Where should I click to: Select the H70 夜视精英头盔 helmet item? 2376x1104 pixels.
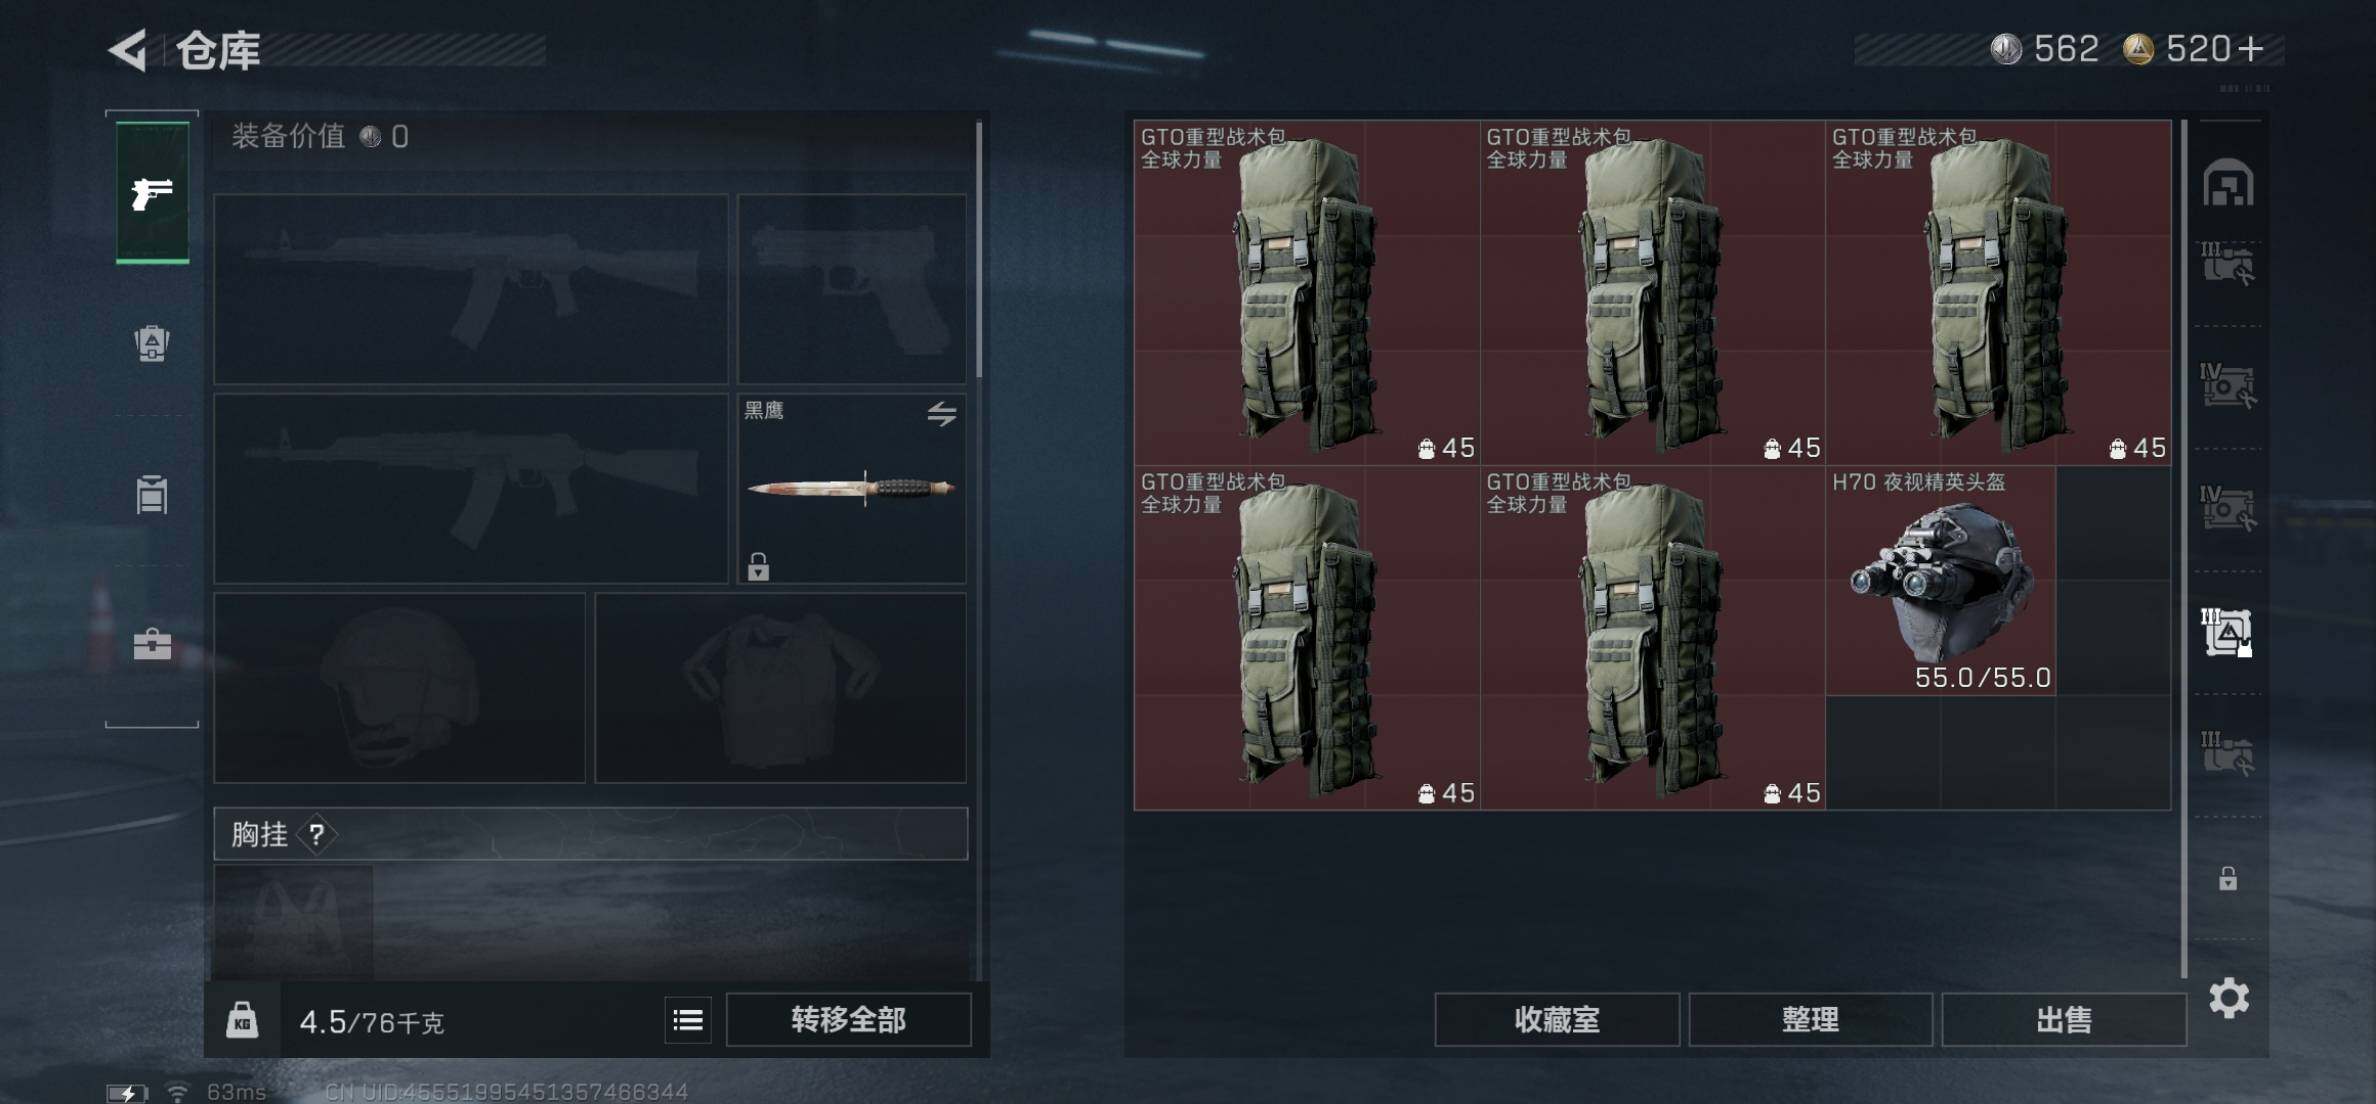(1940, 581)
